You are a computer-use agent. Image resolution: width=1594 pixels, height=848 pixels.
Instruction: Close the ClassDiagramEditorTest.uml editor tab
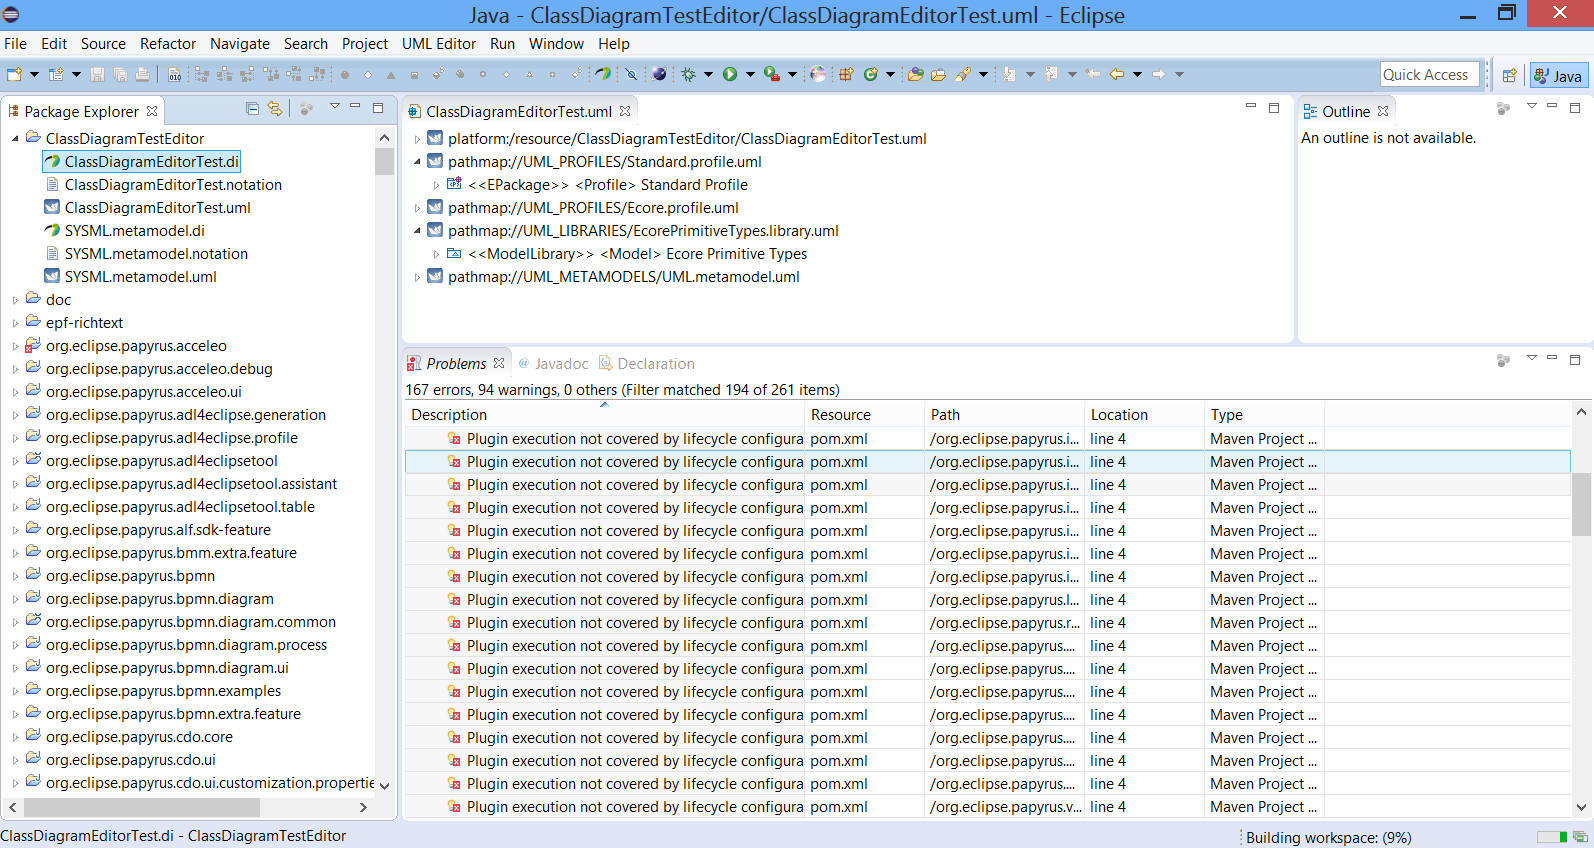(625, 111)
